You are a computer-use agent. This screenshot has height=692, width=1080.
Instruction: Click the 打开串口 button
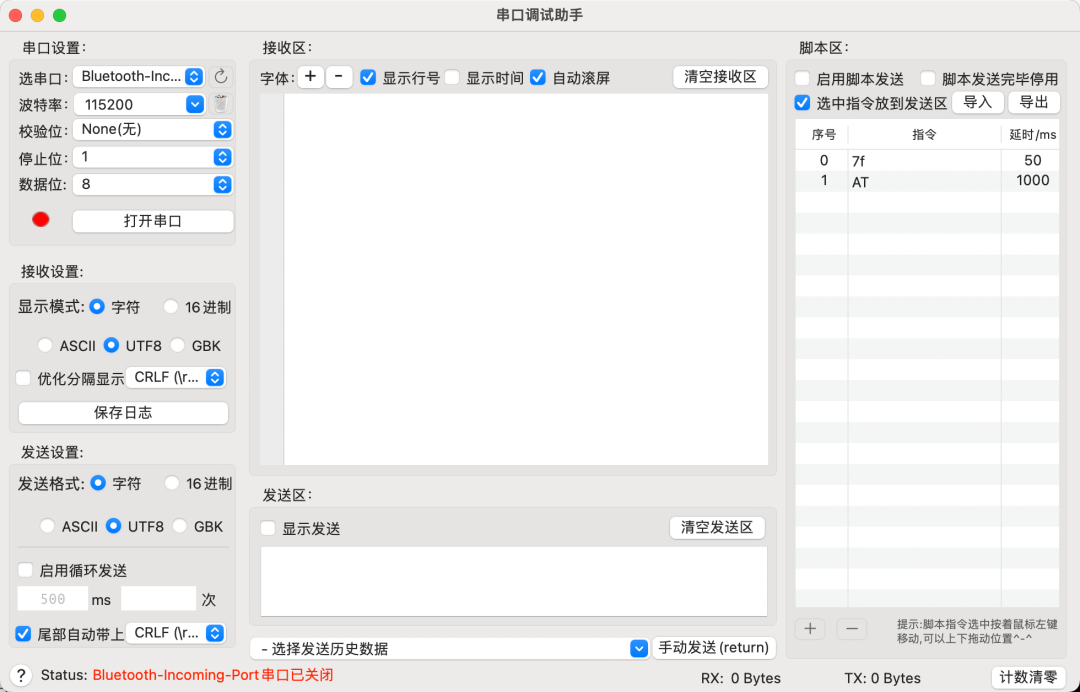point(152,221)
